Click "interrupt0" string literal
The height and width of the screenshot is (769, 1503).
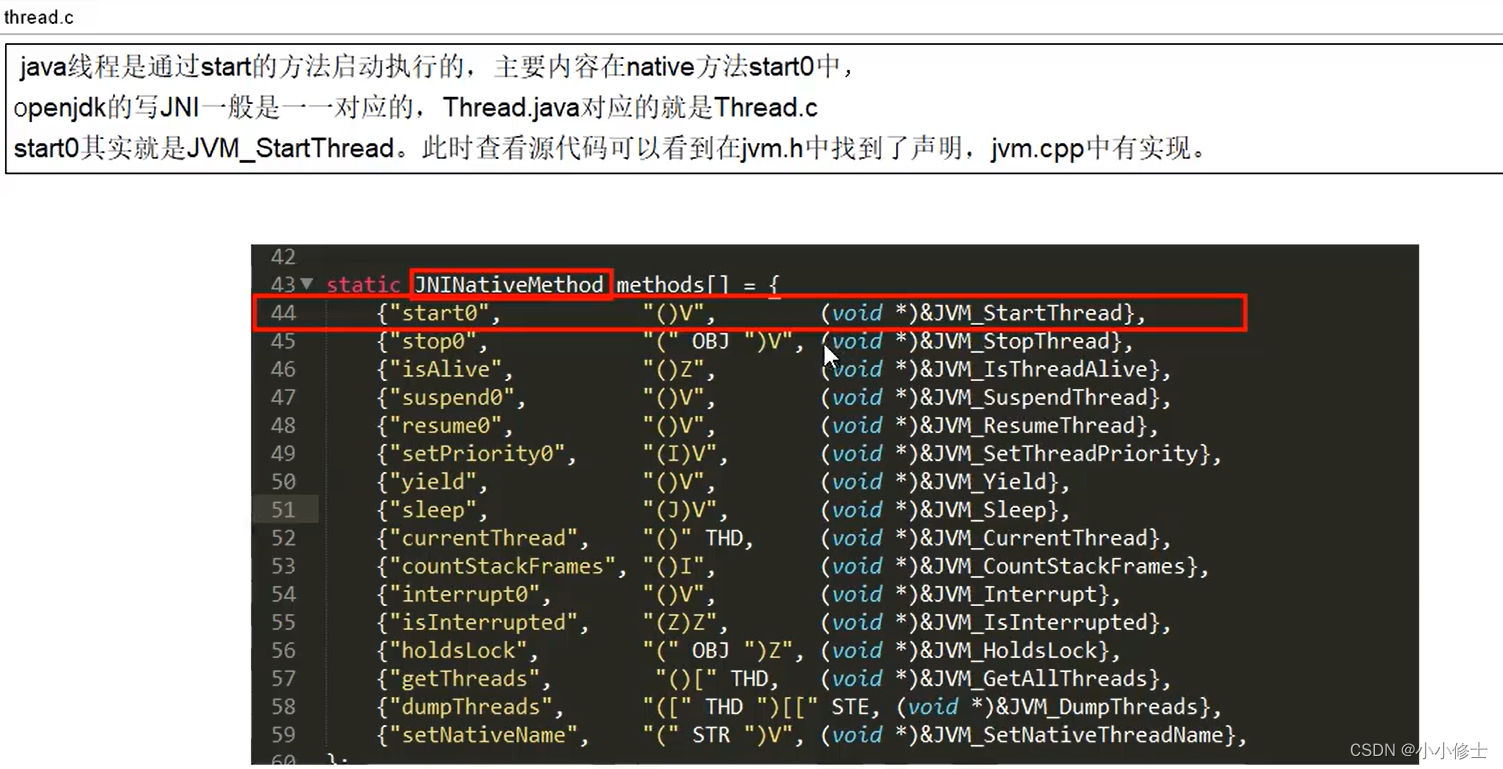click(x=463, y=594)
